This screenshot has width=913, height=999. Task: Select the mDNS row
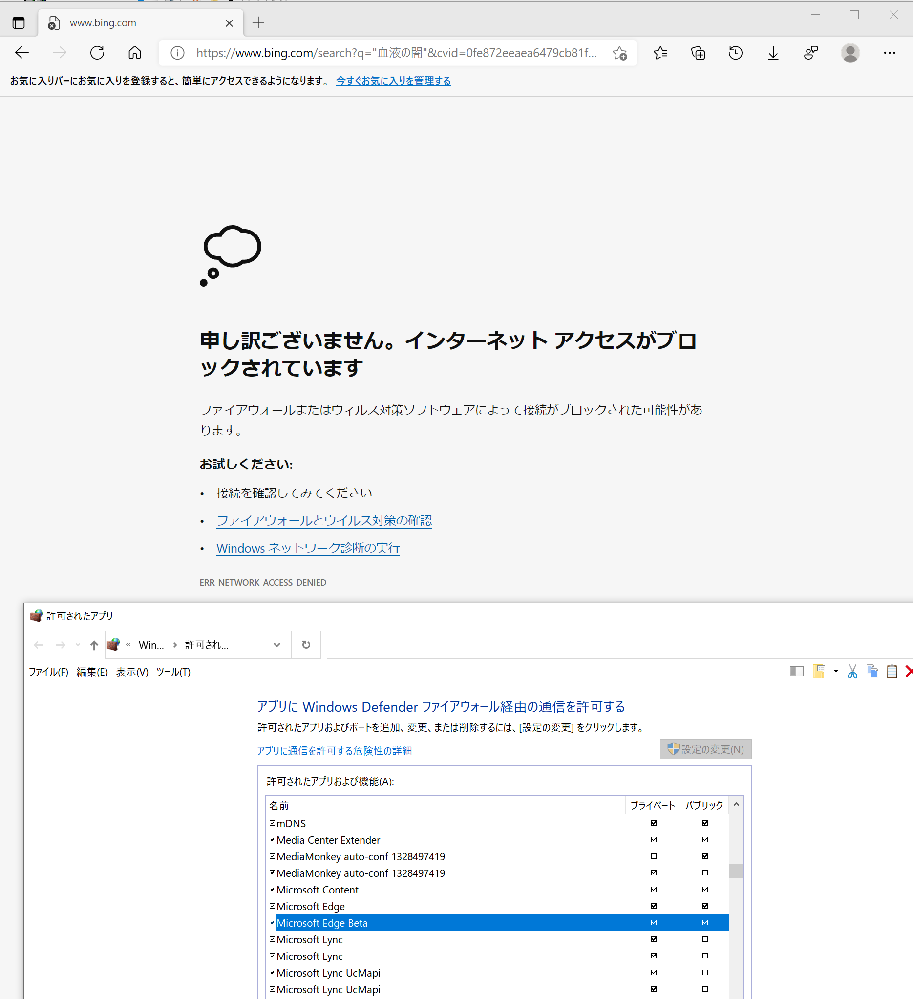click(x=498, y=823)
